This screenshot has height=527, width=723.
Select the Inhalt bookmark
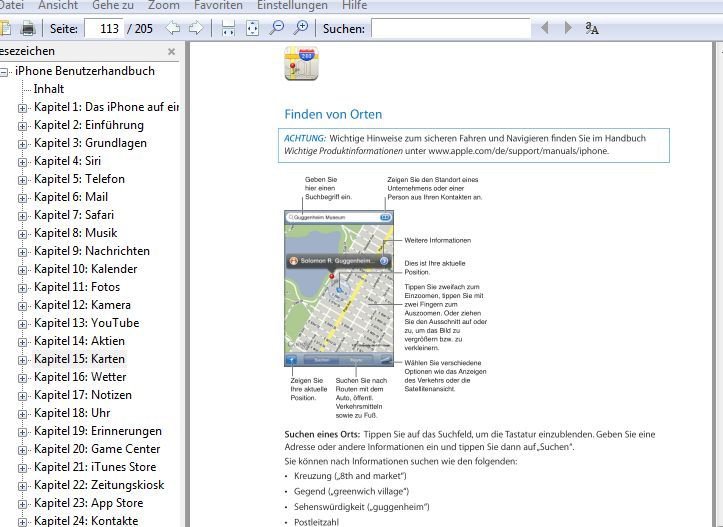[49, 89]
